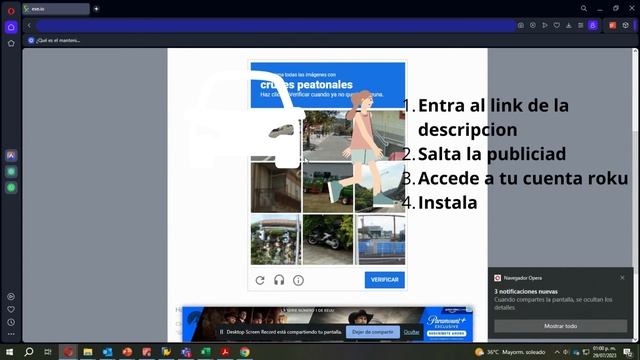Image resolution: width=640 pixels, height=360 pixels.
Task: Open File Explorer from taskbar
Action: coord(88,352)
